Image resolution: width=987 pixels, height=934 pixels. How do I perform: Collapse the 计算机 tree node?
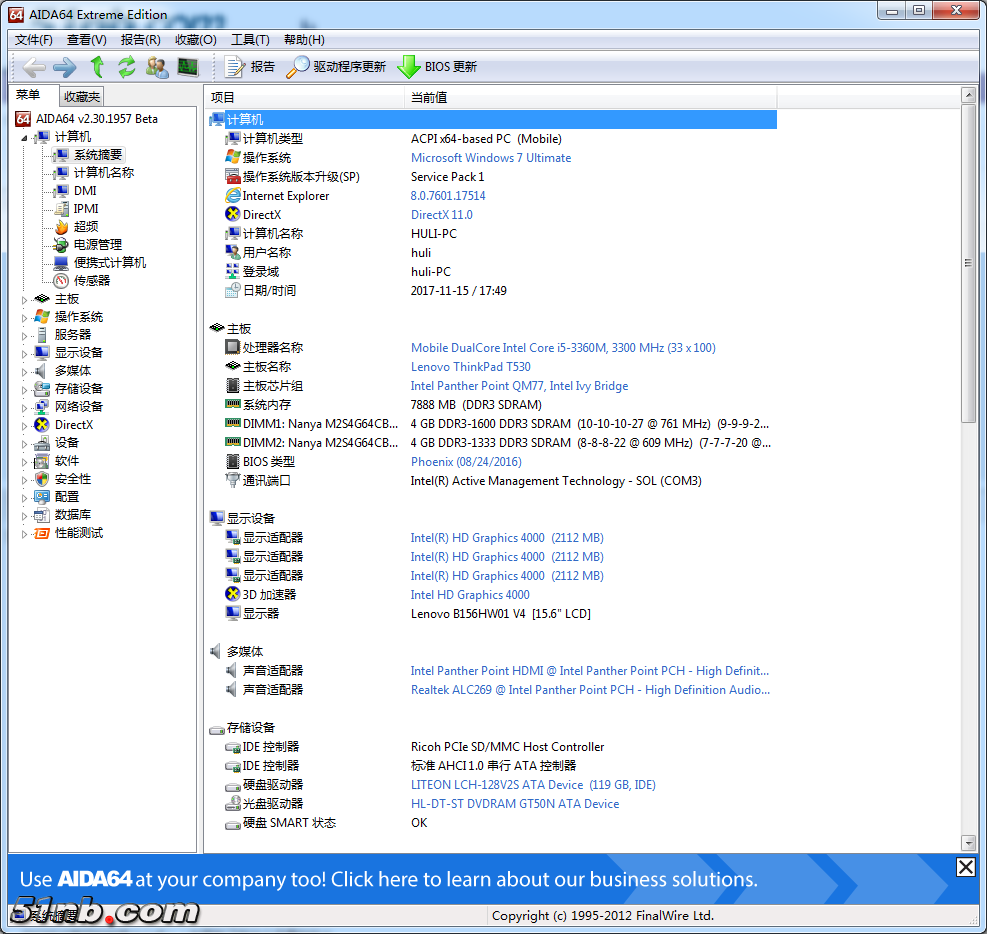25,137
